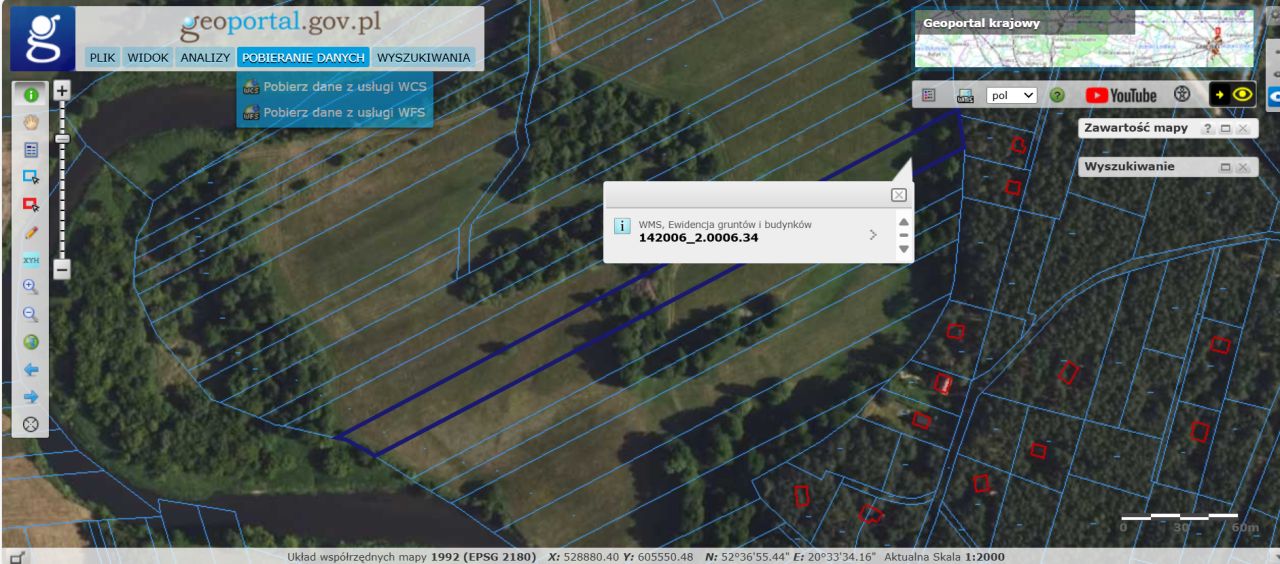Toggle the yellow eye high-contrast mode
Screen dimensions: 1280x564
[x=1233, y=95]
